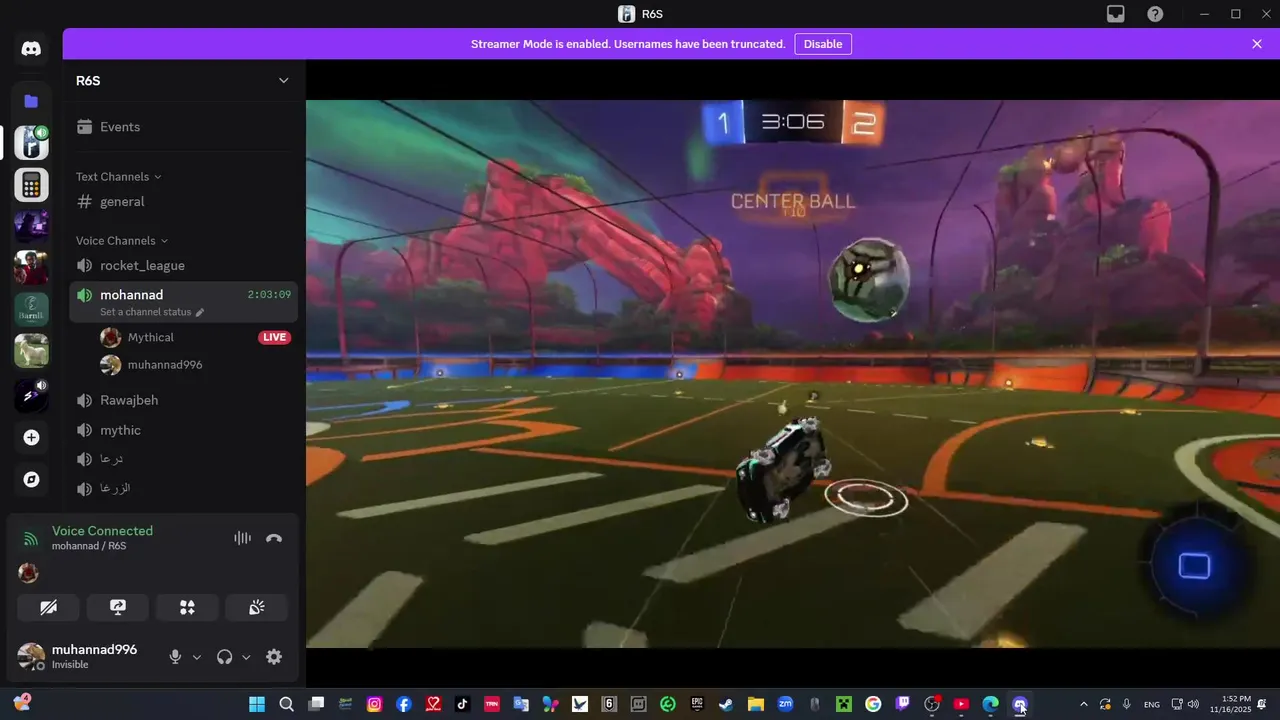1280x720 pixels.
Task: Open the taskbar clock and date
Action: (1237, 704)
